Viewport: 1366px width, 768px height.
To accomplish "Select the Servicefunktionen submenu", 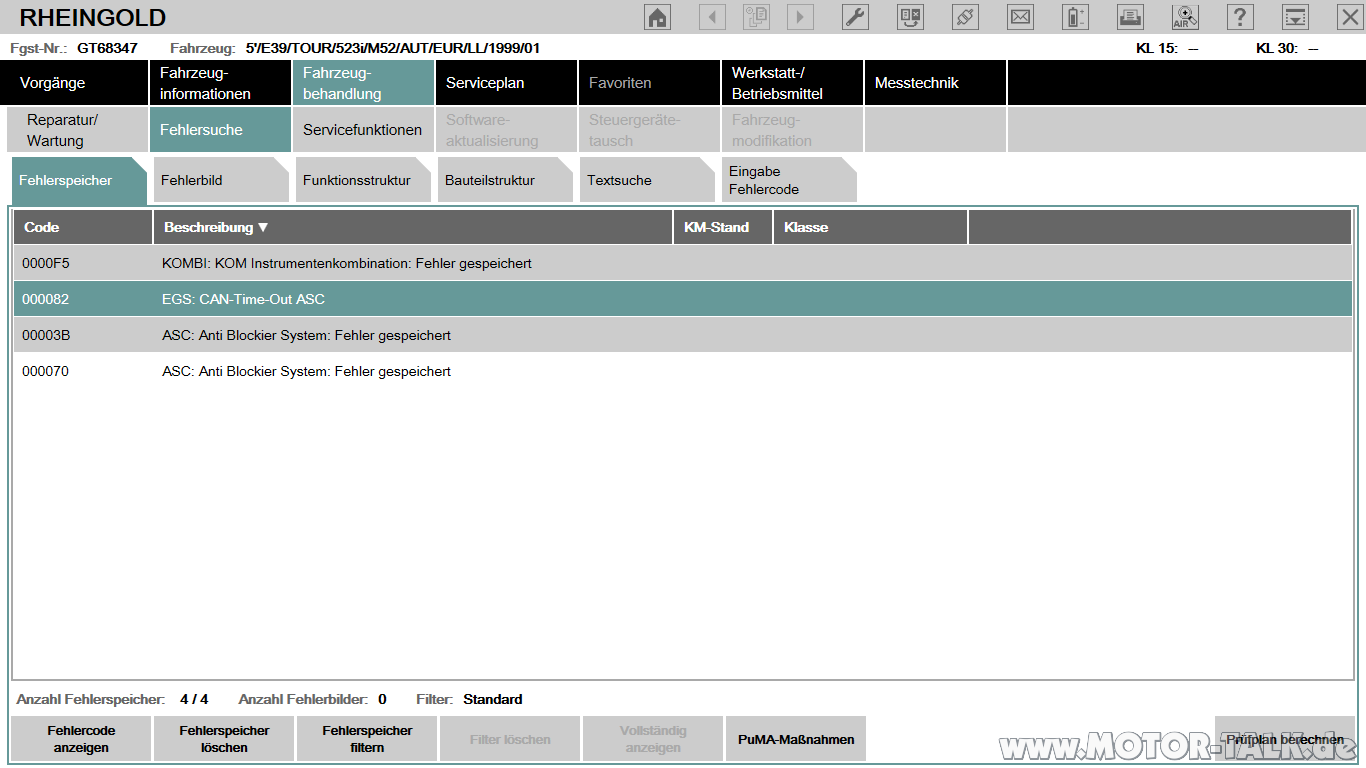I will point(363,130).
